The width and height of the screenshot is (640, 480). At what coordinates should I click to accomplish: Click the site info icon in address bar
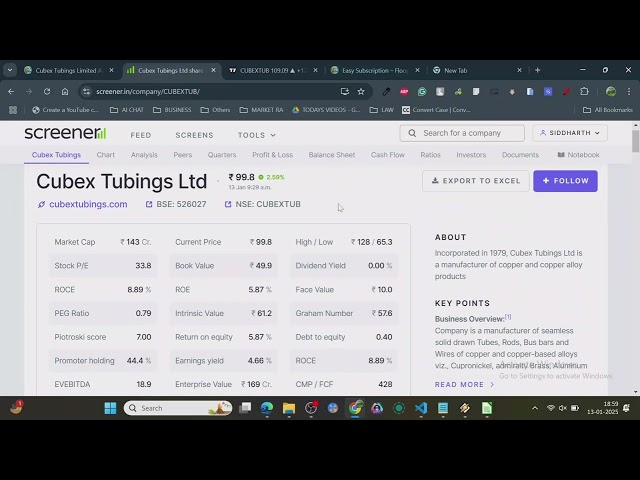[87, 91]
